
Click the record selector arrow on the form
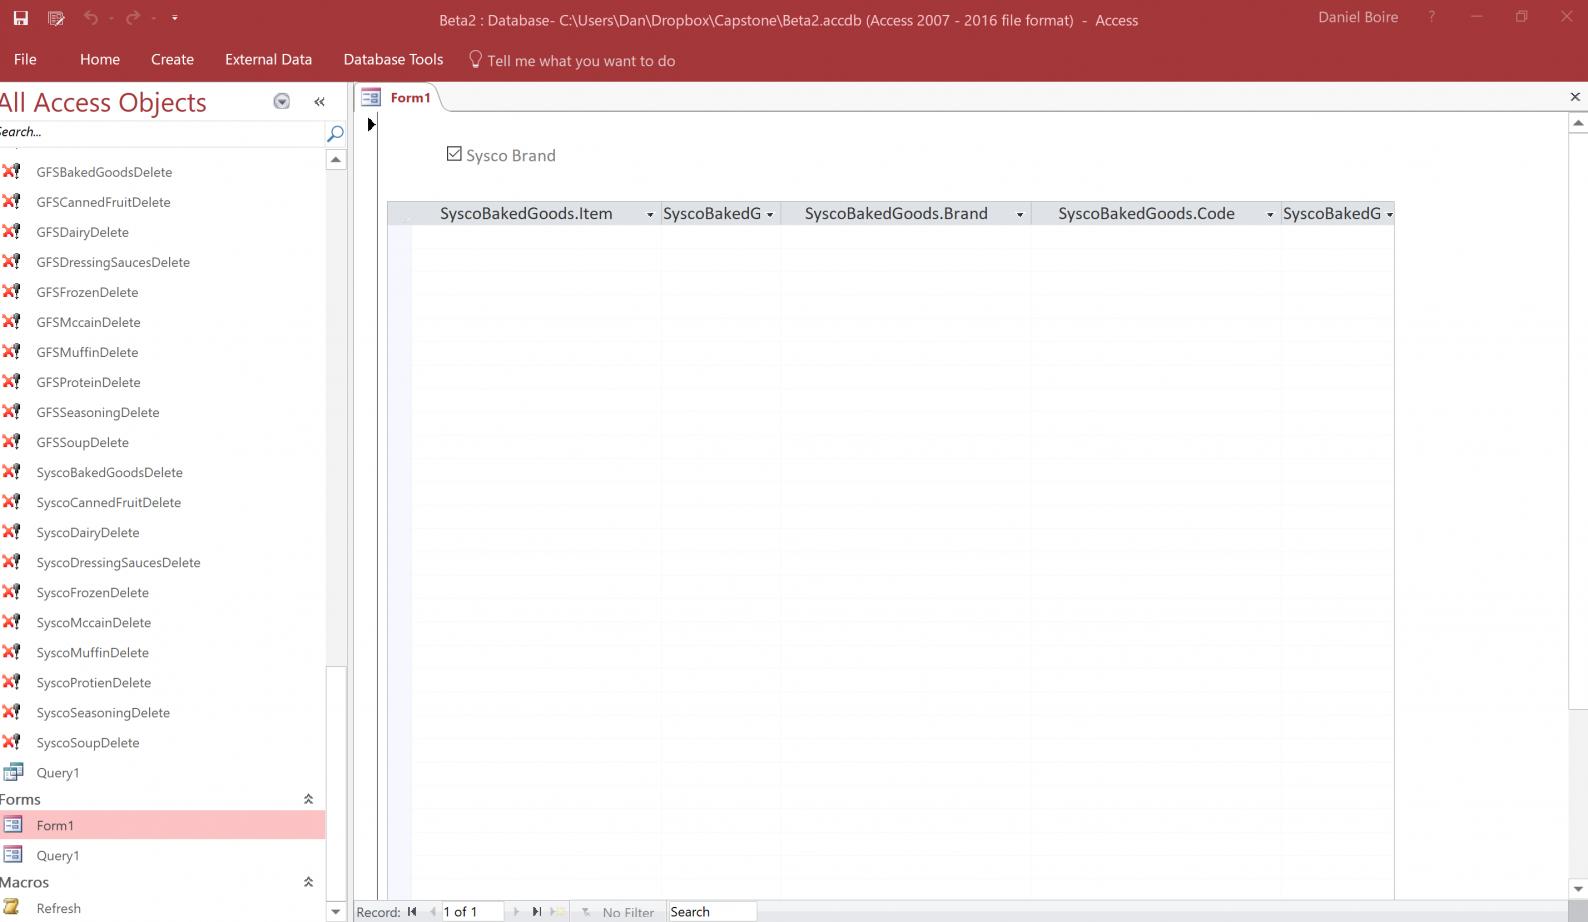click(x=371, y=125)
